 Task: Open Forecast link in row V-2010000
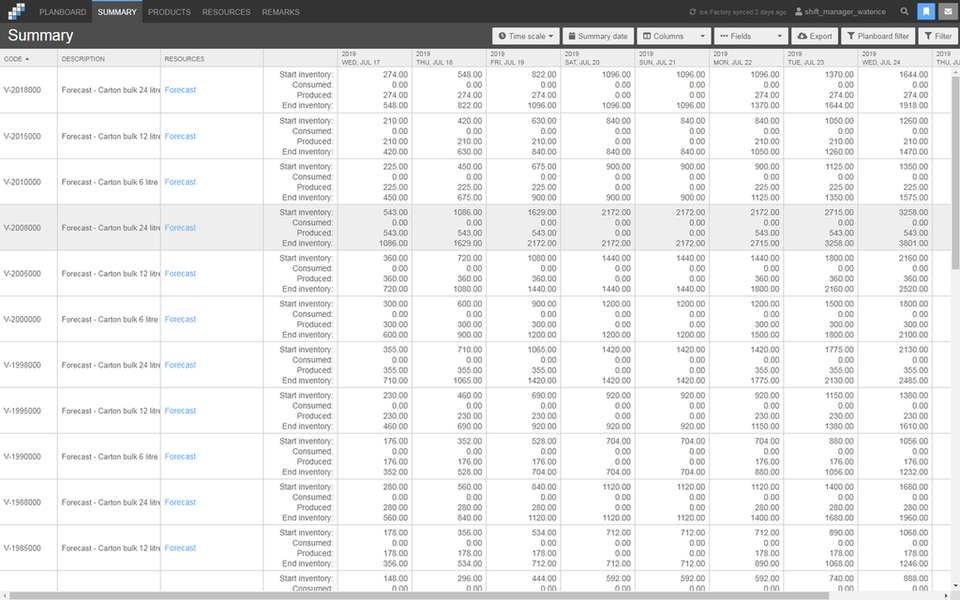[180, 182]
